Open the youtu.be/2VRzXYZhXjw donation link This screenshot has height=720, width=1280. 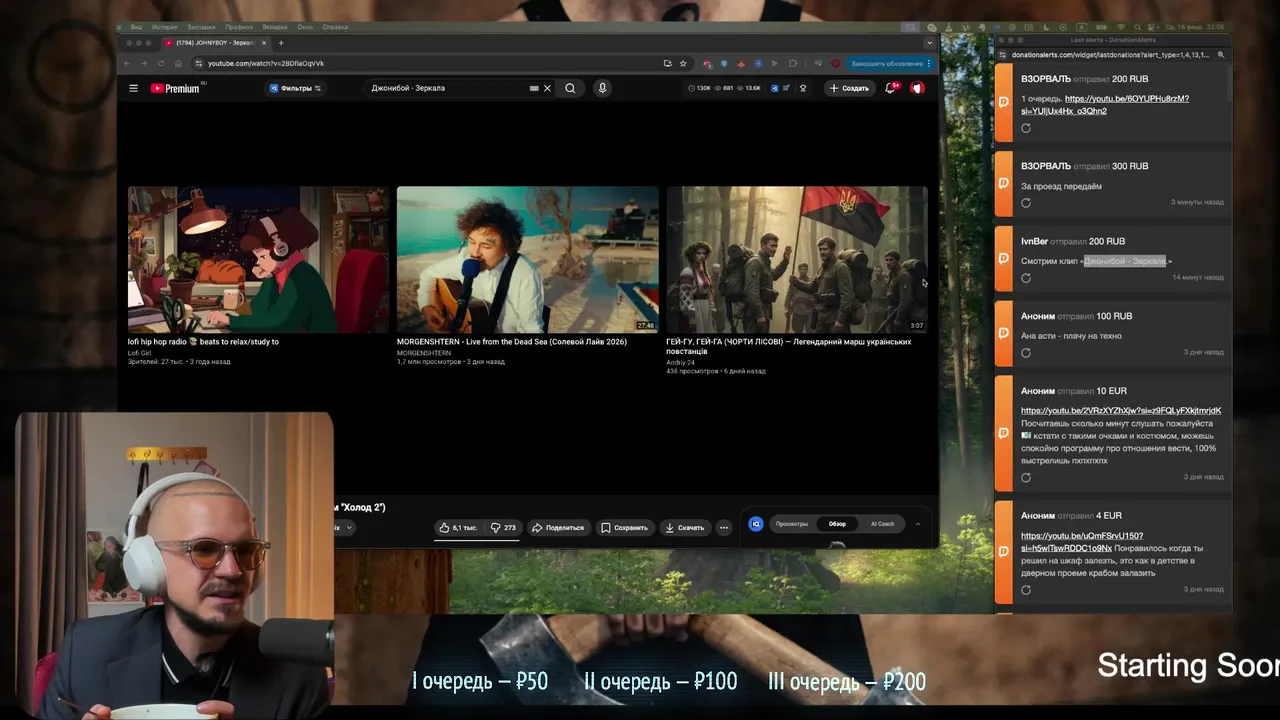point(1121,410)
